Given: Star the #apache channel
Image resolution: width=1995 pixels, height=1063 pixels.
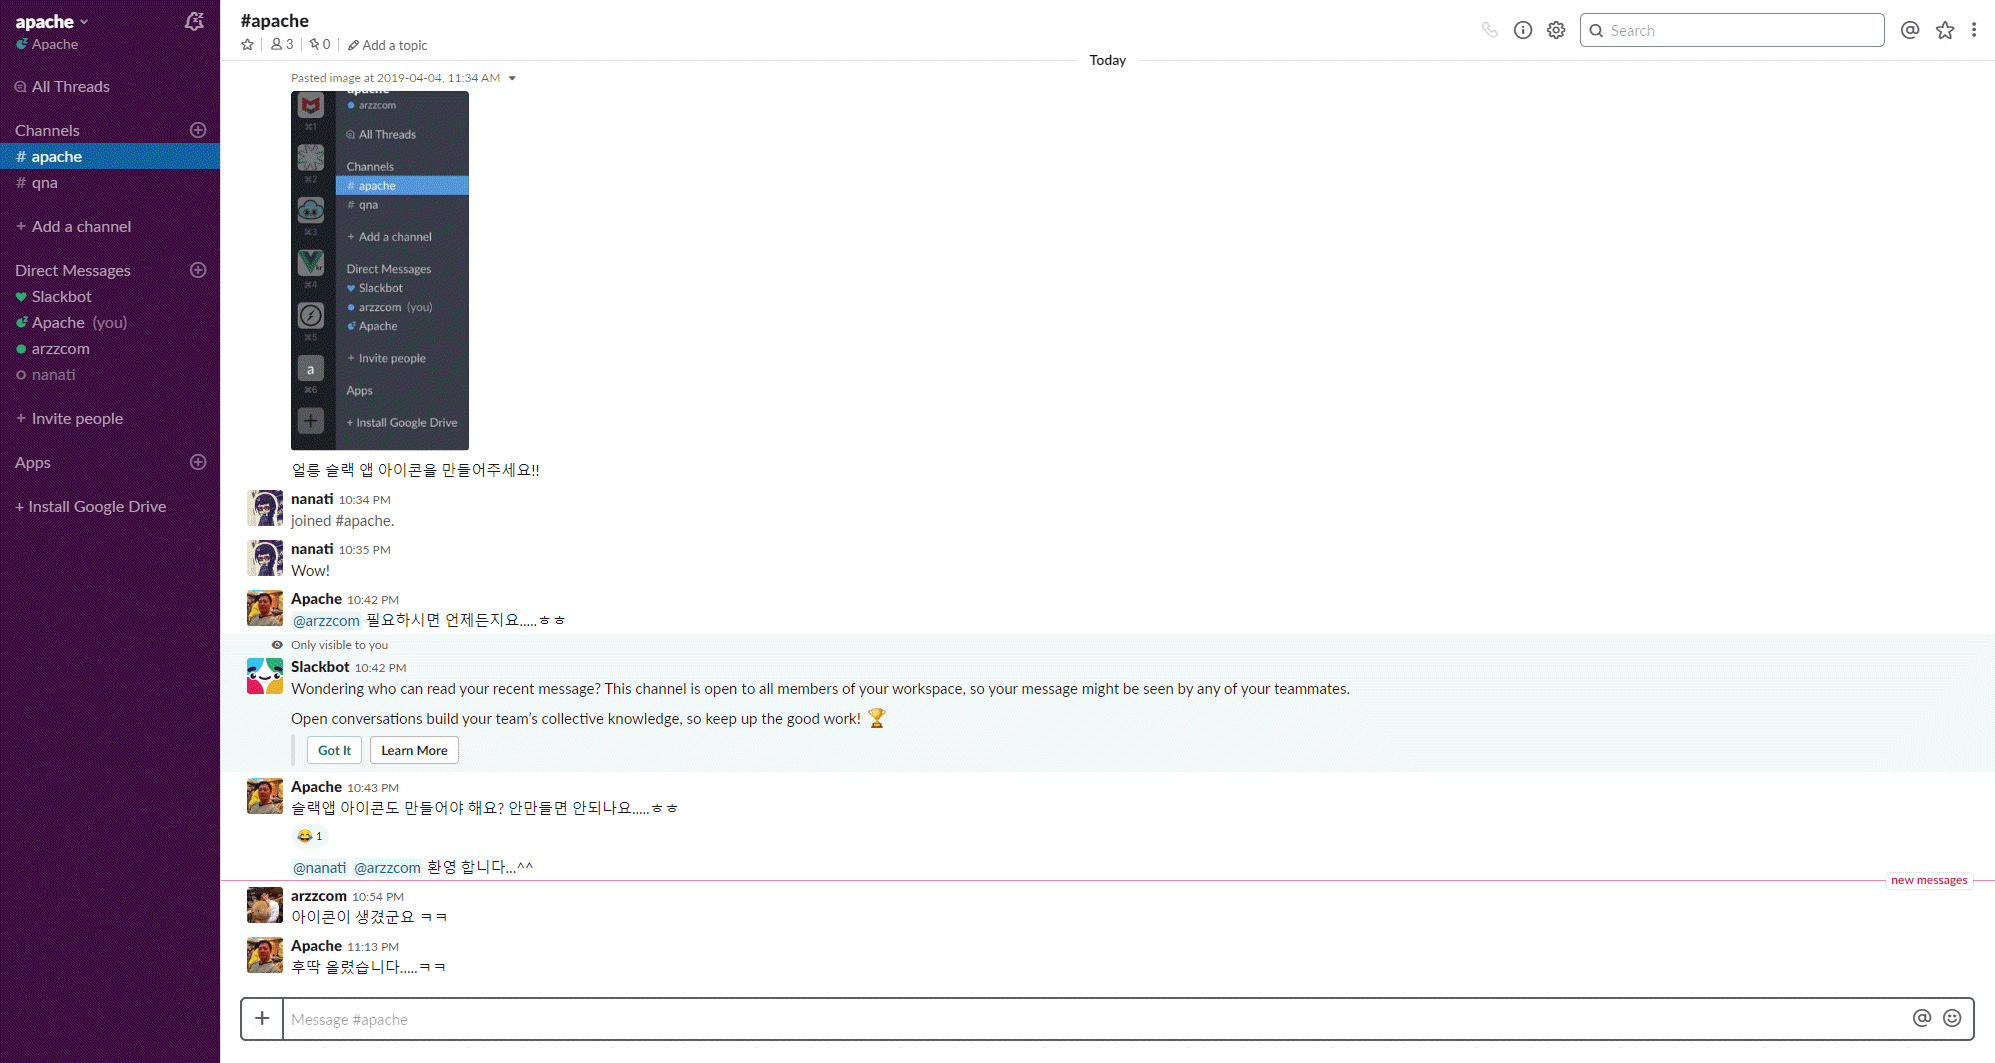Looking at the screenshot, I should (x=248, y=45).
